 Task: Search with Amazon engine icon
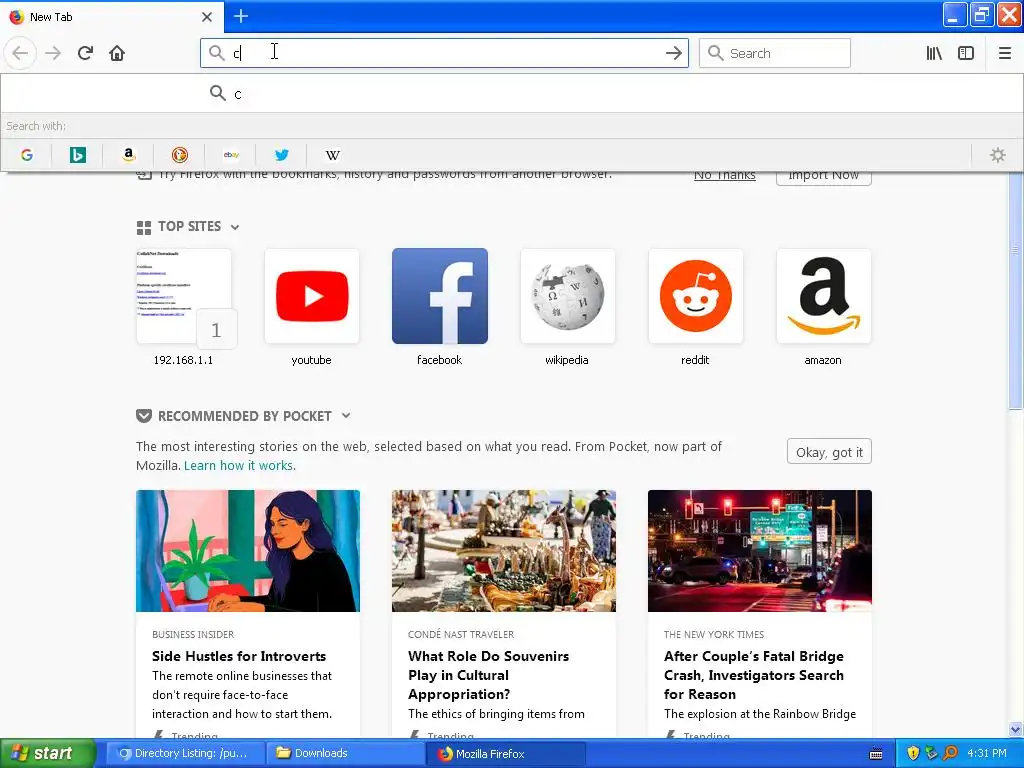129,155
